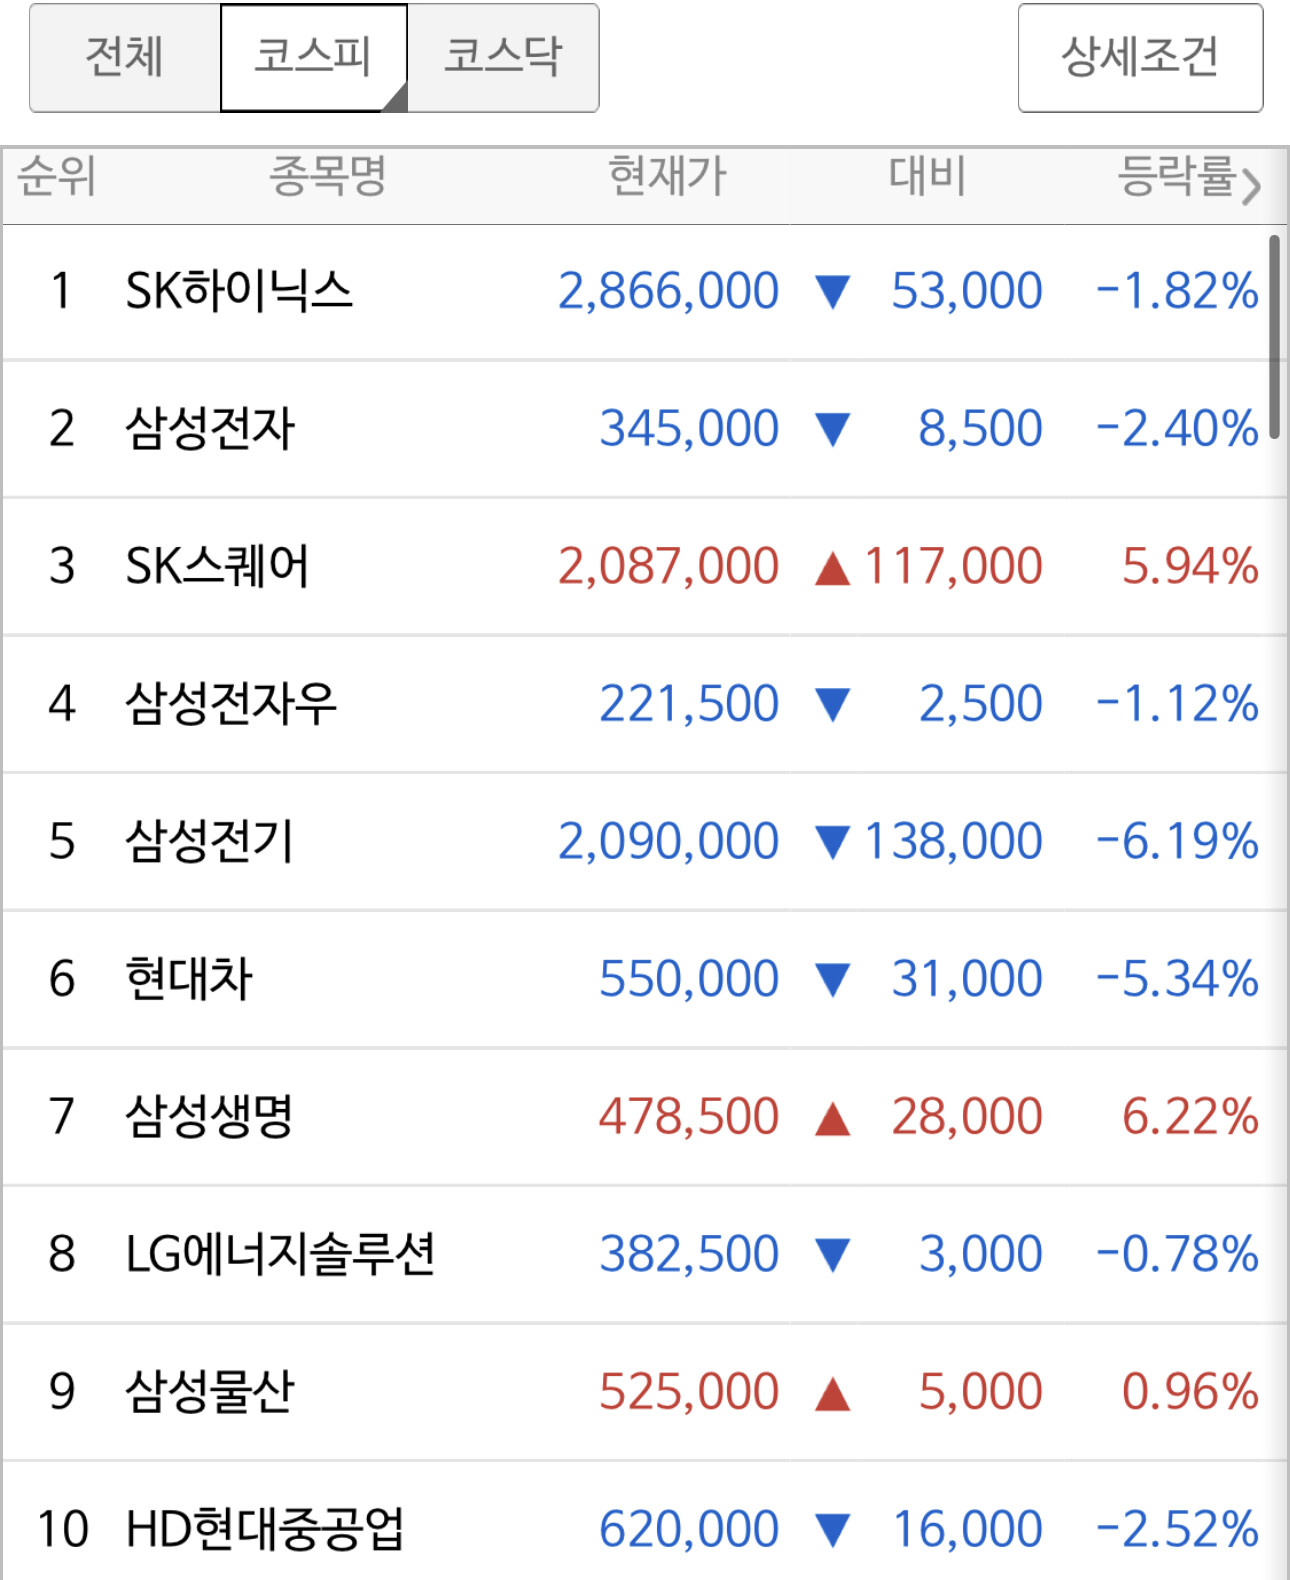Click the vertical list scrollbar thumb
1290x1580 pixels.
click(1274, 336)
